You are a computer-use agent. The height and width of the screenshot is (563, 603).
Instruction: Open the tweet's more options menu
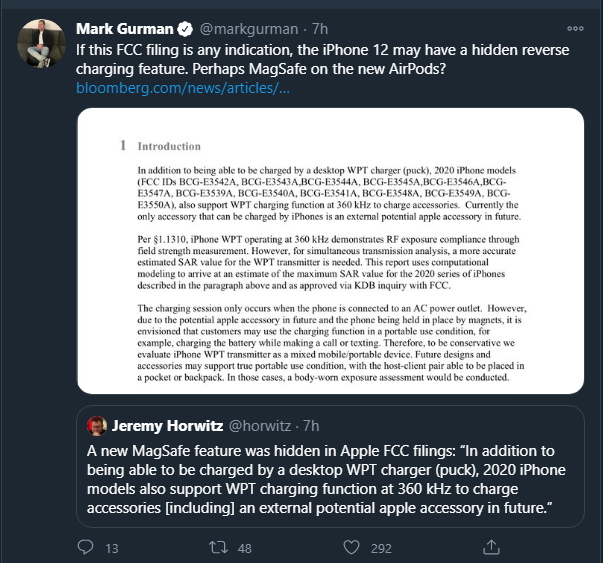575,29
